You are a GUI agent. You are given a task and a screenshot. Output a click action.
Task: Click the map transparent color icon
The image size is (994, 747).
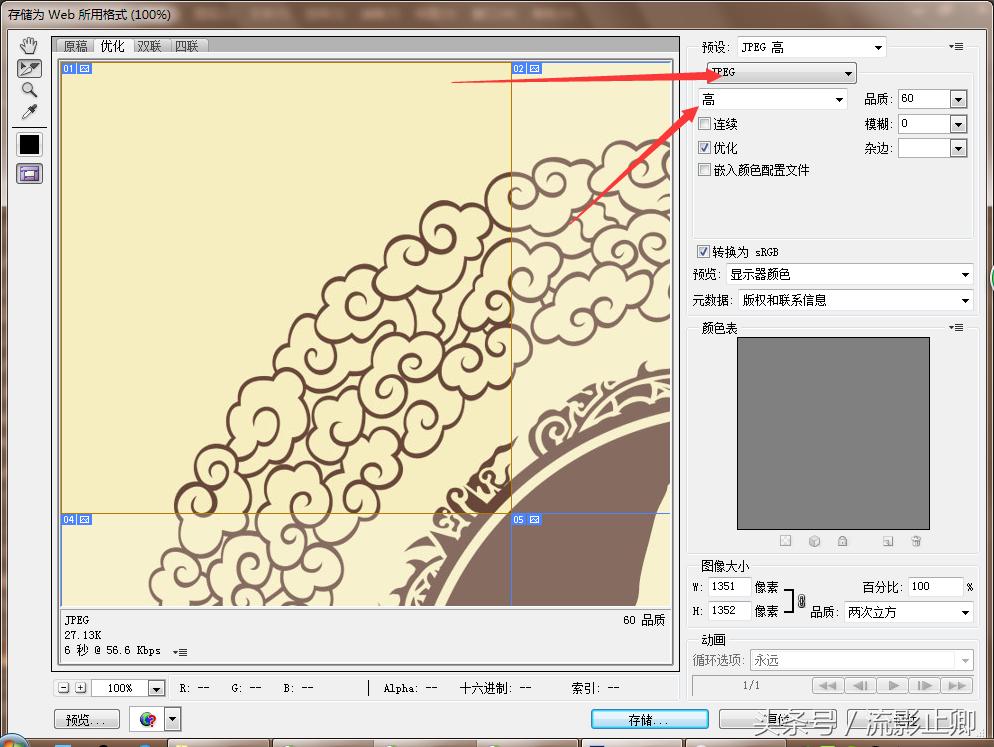pyautogui.click(x=785, y=541)
